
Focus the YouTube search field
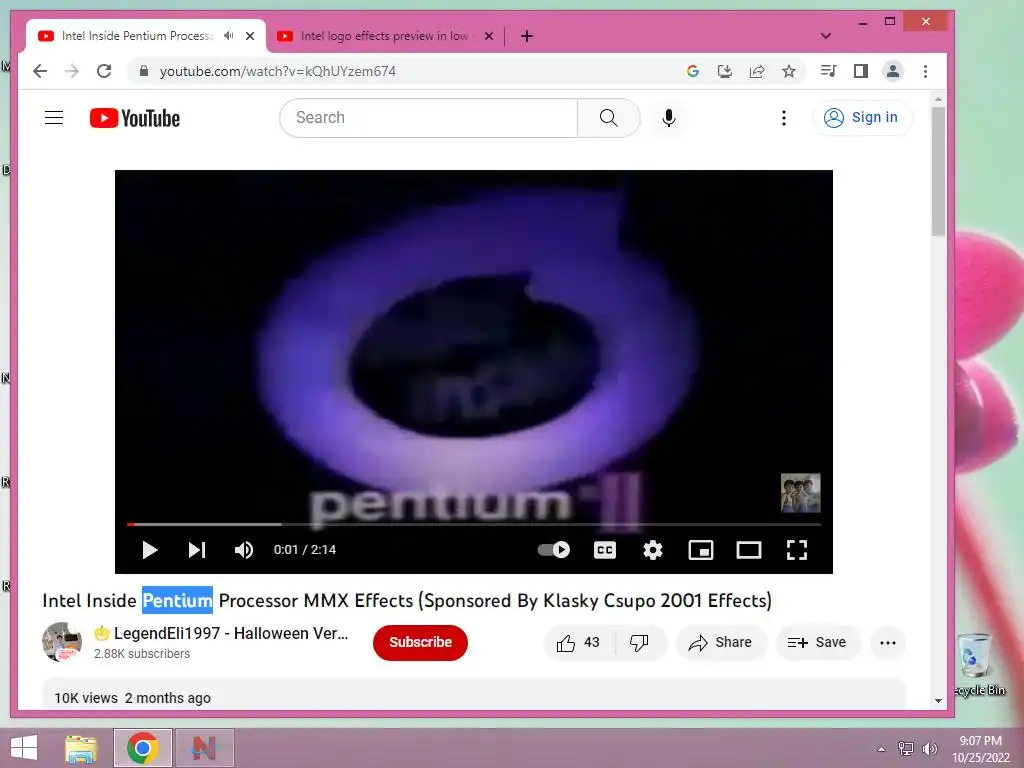click(429, 118)
